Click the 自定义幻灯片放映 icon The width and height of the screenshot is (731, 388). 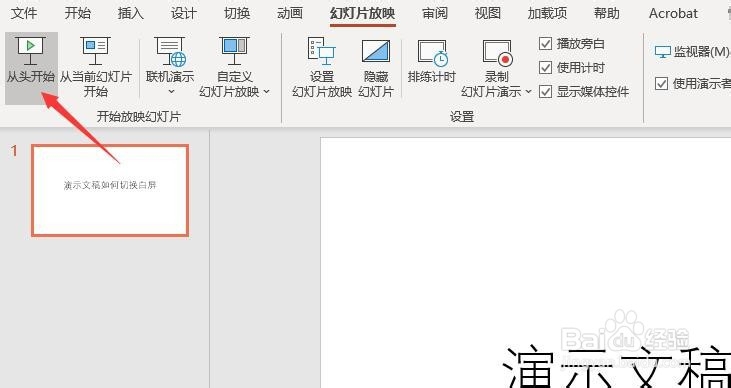234,51
